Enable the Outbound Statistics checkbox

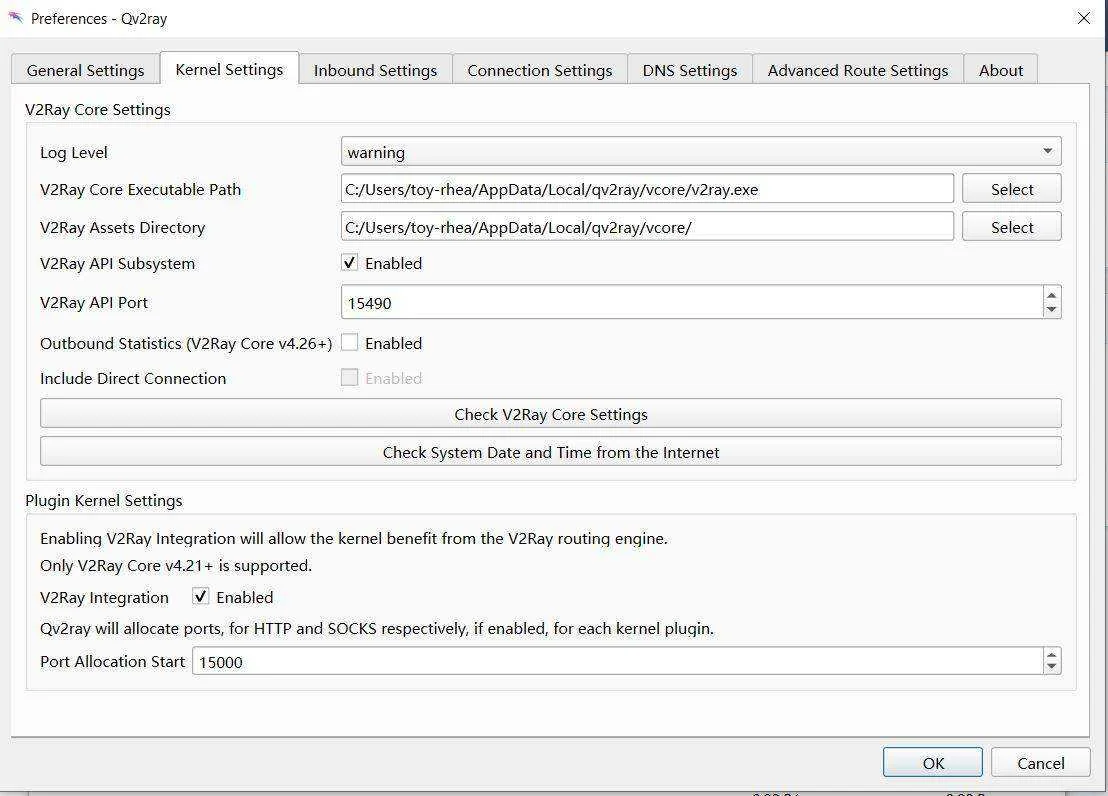pyautogui.click(x=349, y=343)
